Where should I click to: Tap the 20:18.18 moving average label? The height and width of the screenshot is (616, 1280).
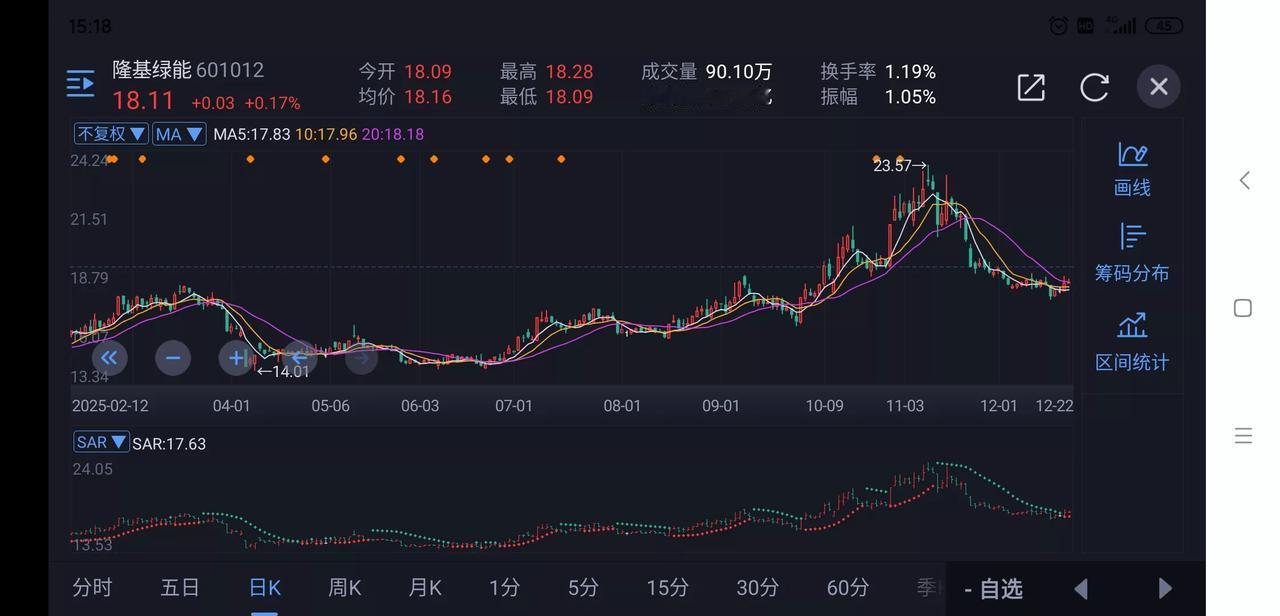tap(393, 134)
